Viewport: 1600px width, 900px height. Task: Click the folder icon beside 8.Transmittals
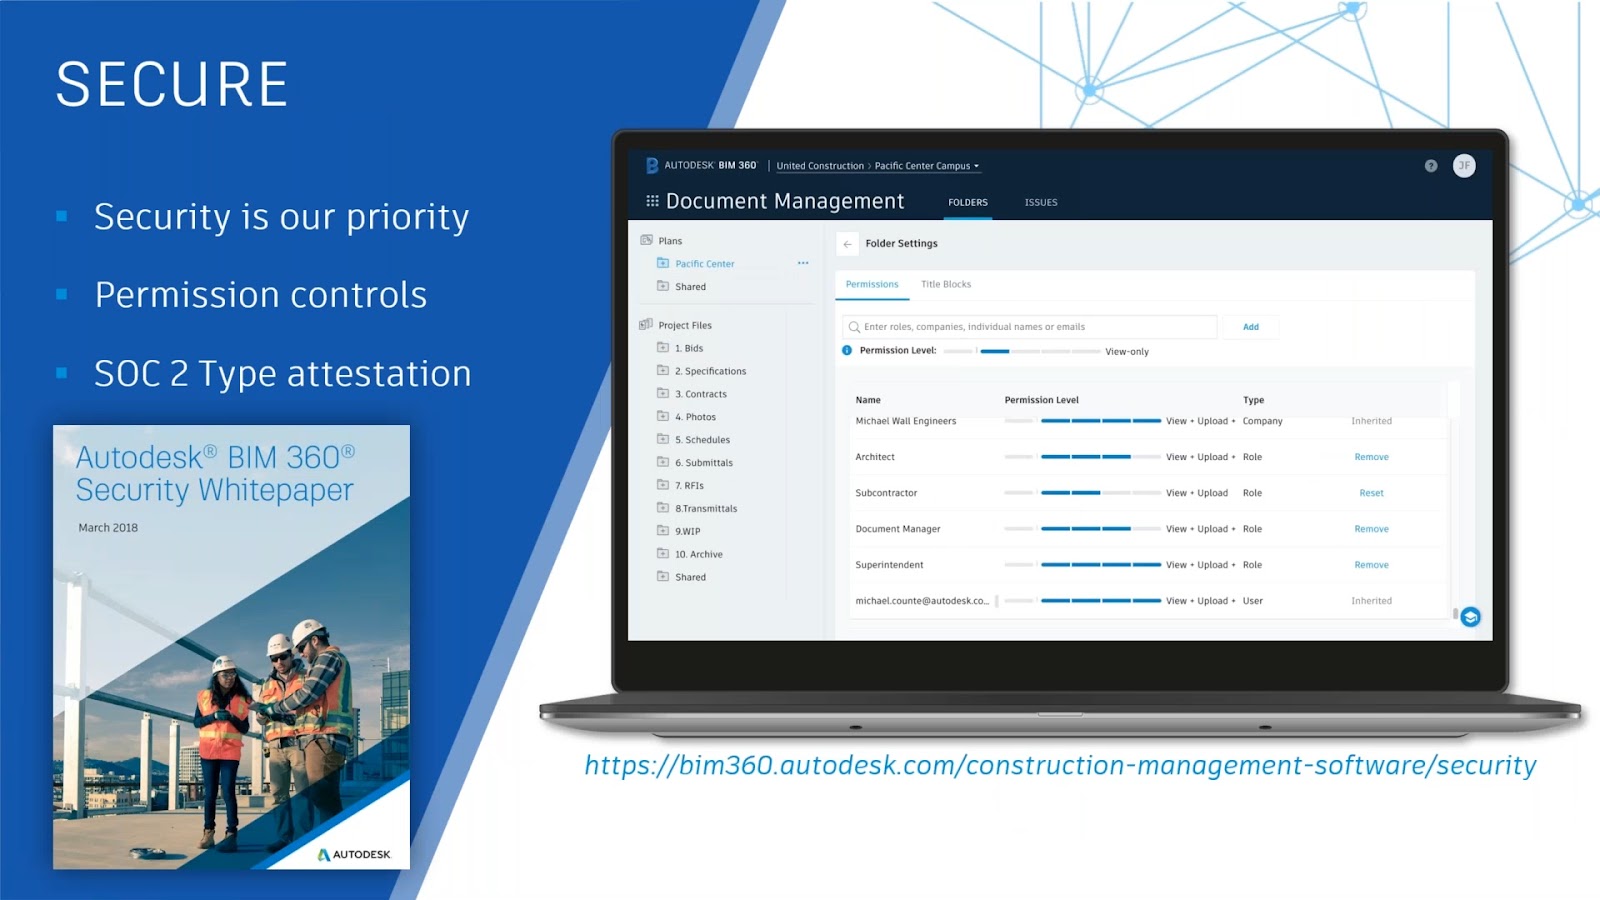point(662,508)
